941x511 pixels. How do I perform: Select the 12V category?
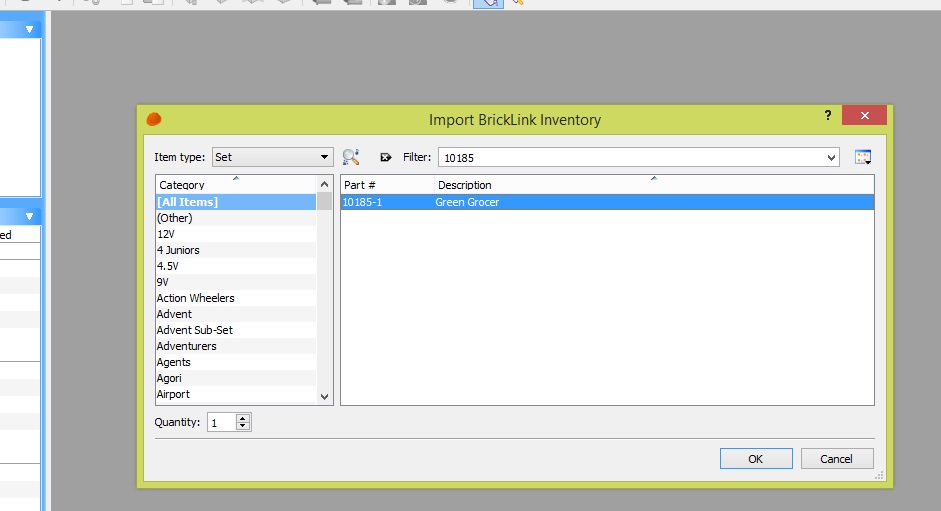click(236, 234)
